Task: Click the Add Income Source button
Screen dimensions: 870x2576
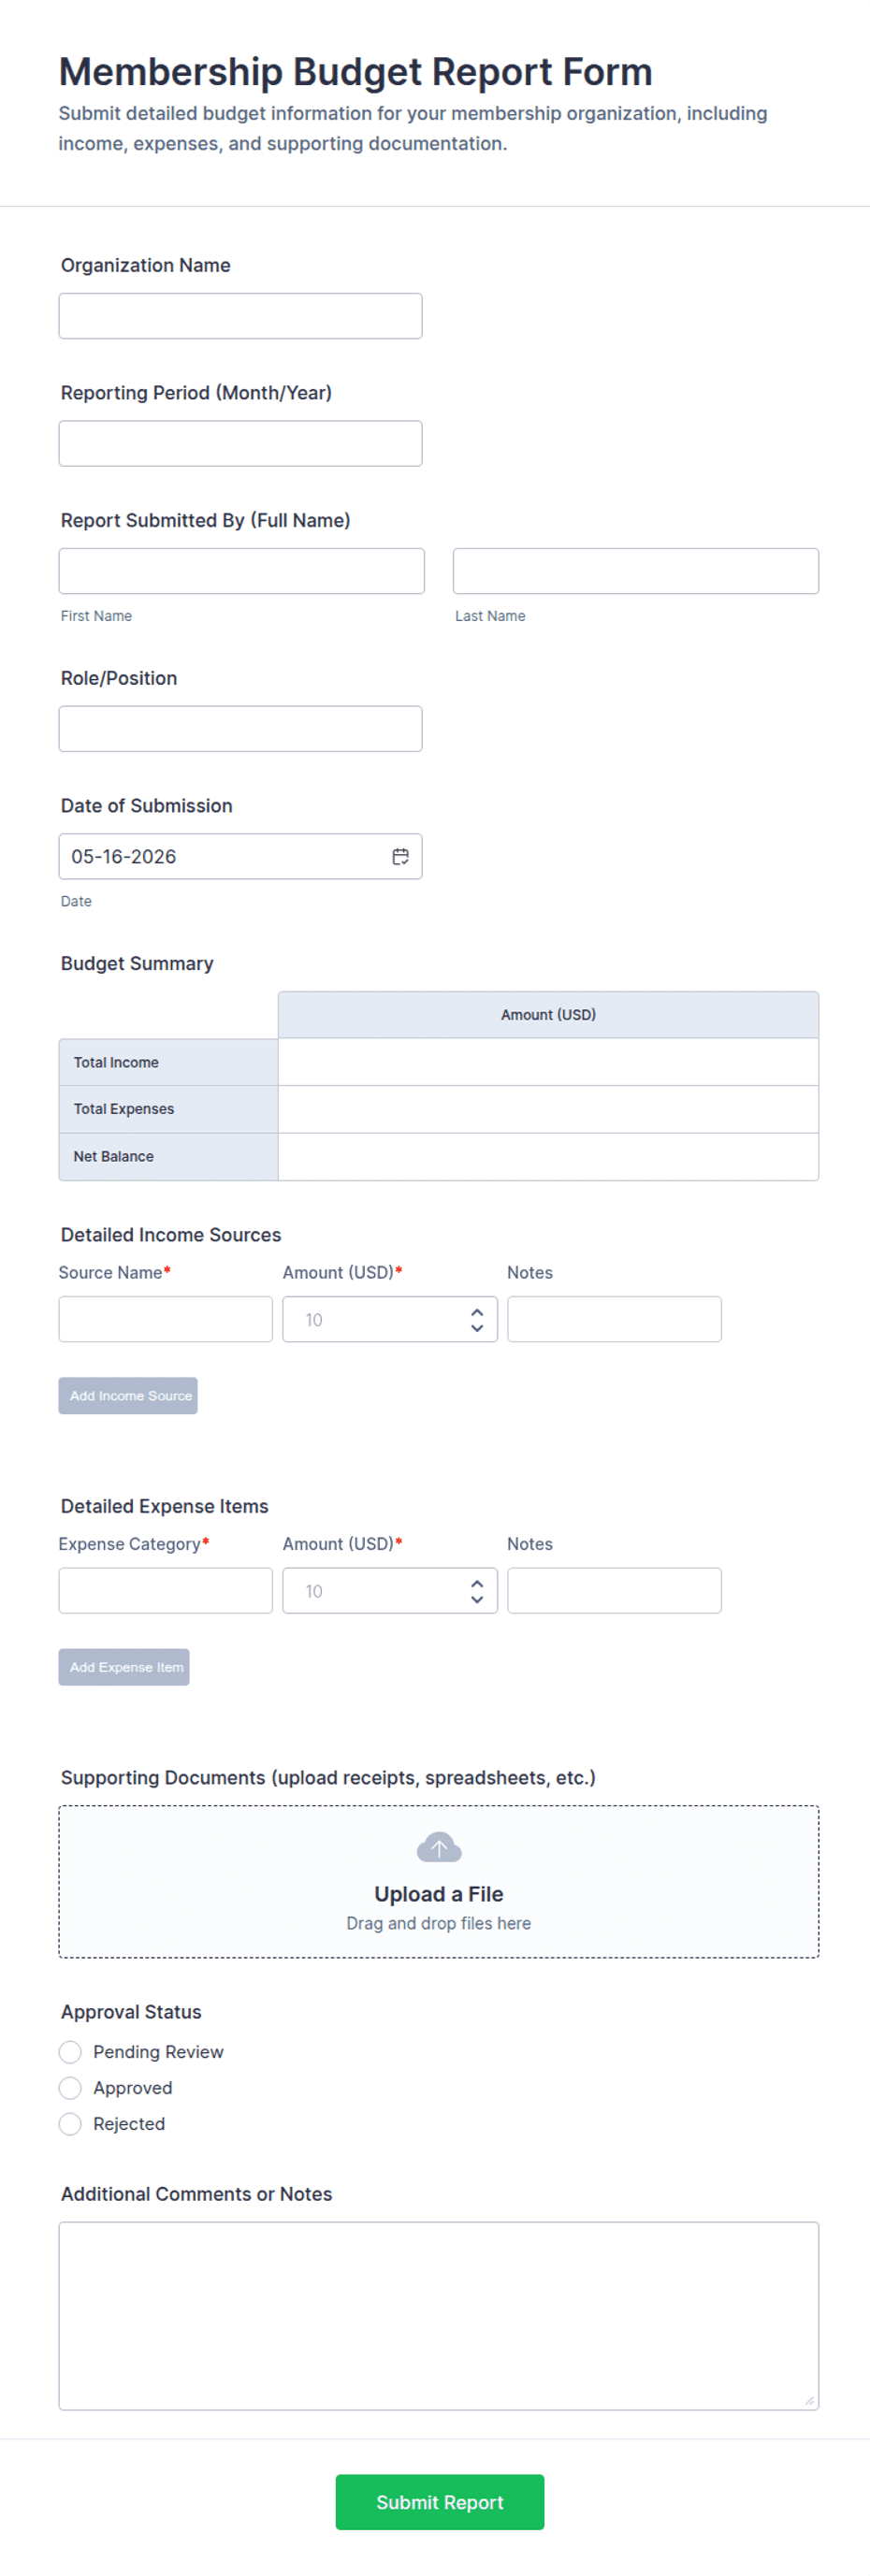Action: click(128, 1395)
